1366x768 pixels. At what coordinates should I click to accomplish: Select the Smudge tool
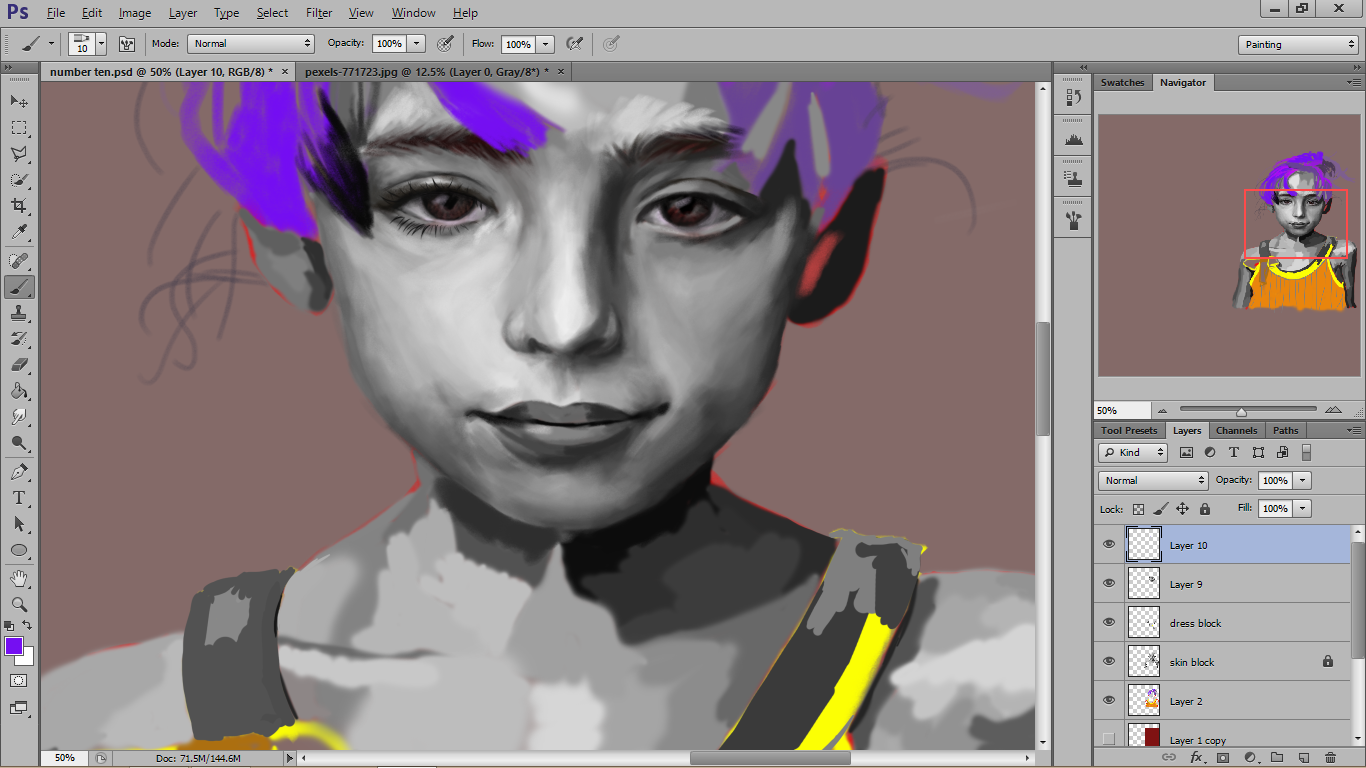19,417
